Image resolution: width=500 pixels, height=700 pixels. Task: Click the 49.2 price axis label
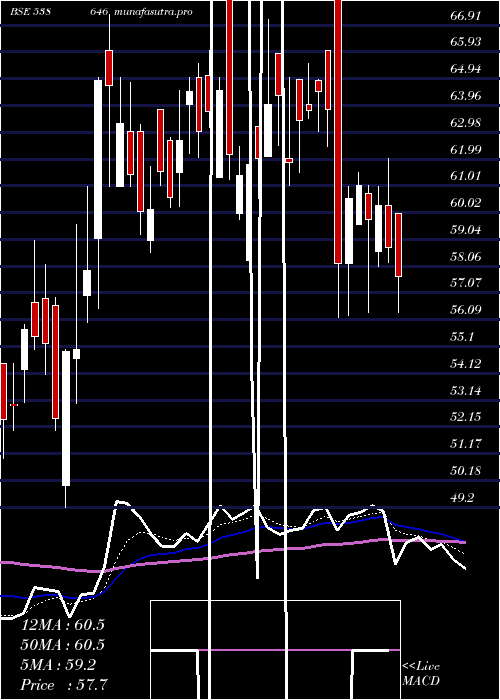point(462,497)
